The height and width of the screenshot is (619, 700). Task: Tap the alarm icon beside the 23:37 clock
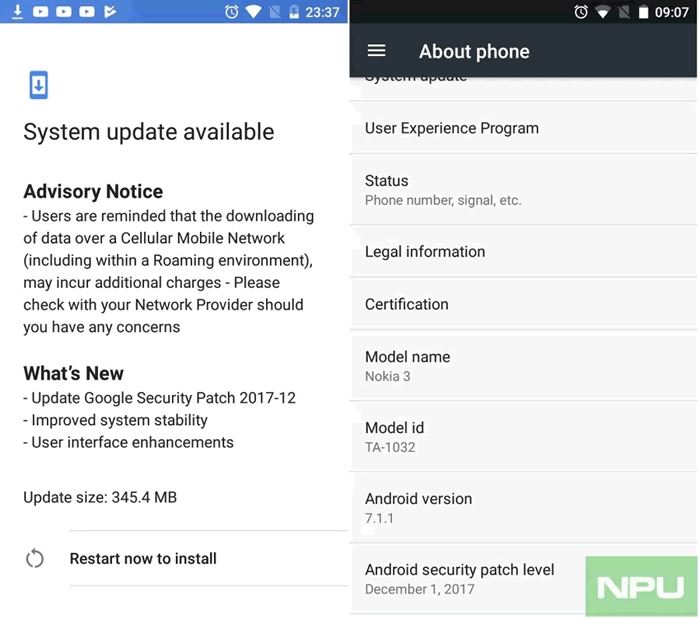[x=232, y=13]
